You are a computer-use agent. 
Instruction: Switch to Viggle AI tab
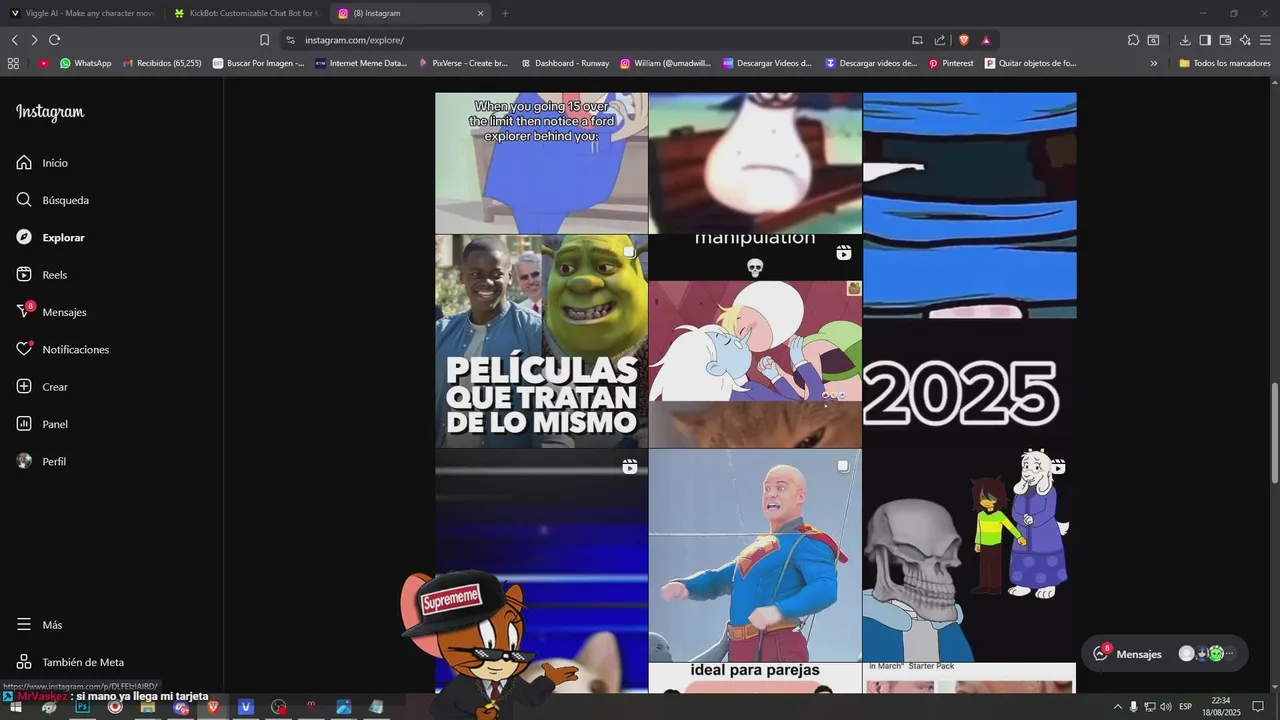pyautogui.click(x=82, y=13)
